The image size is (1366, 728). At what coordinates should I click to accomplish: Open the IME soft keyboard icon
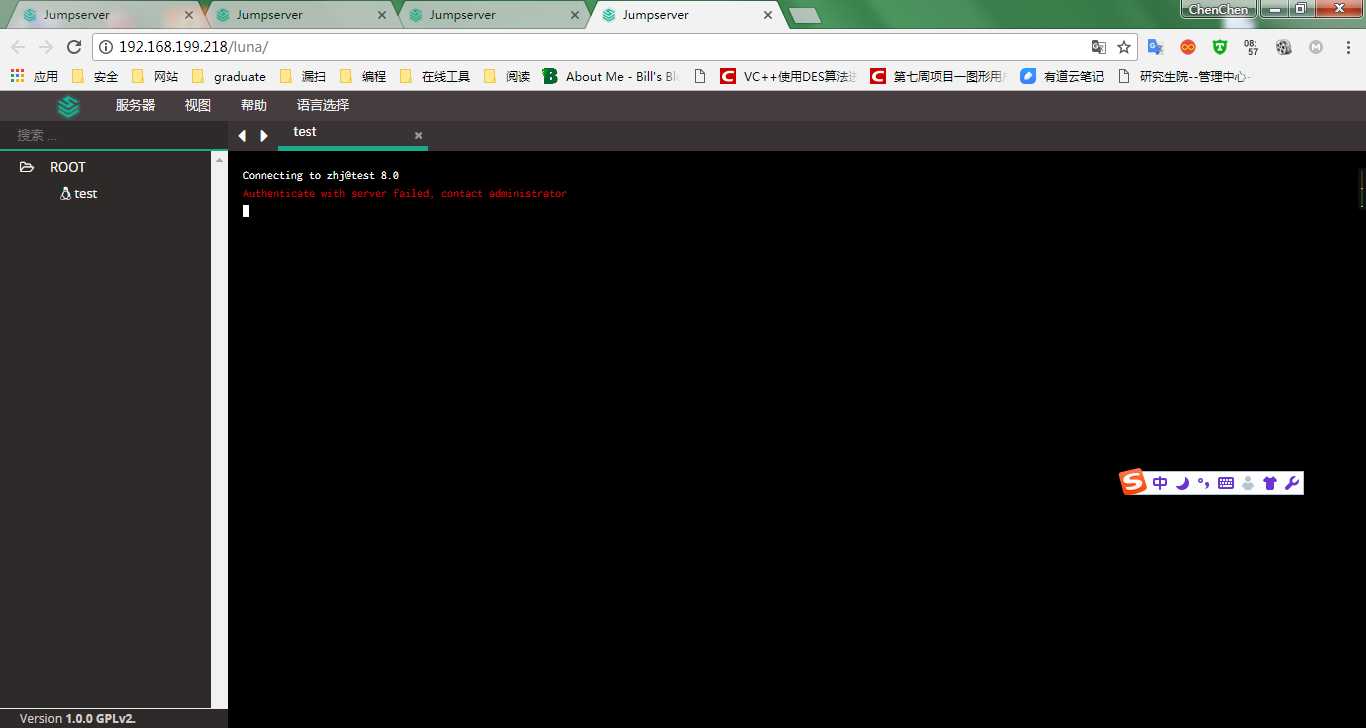tap(1225, 483)
